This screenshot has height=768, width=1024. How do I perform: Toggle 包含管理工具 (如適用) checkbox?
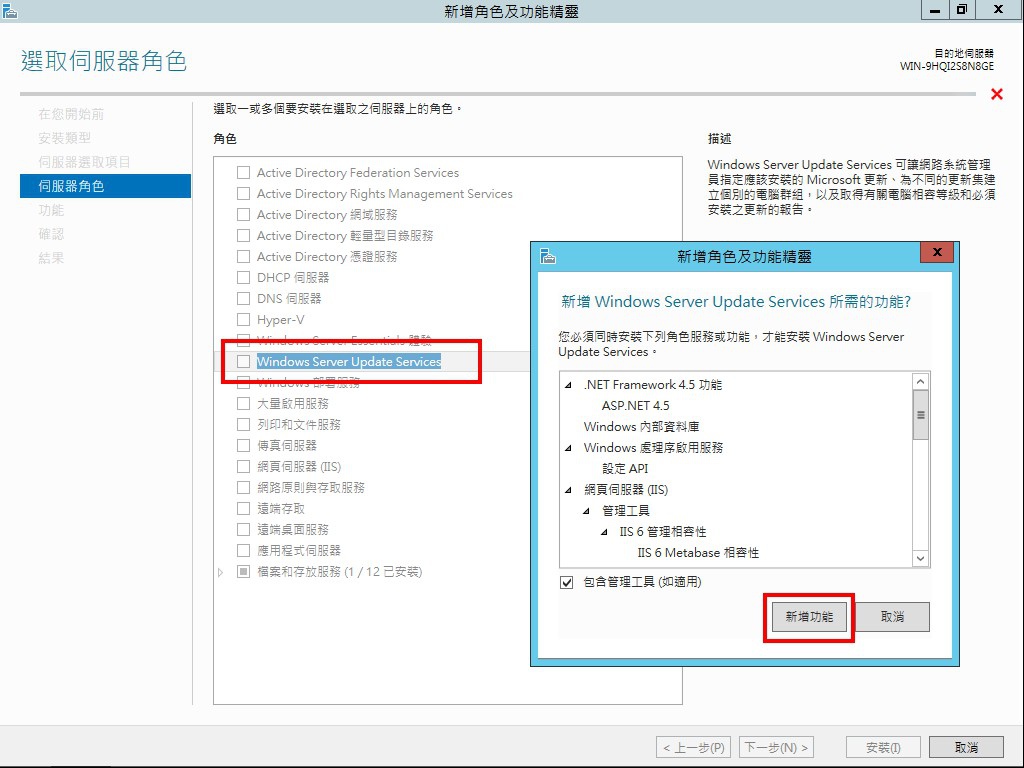pyautogui.click(x=567, y=582)
